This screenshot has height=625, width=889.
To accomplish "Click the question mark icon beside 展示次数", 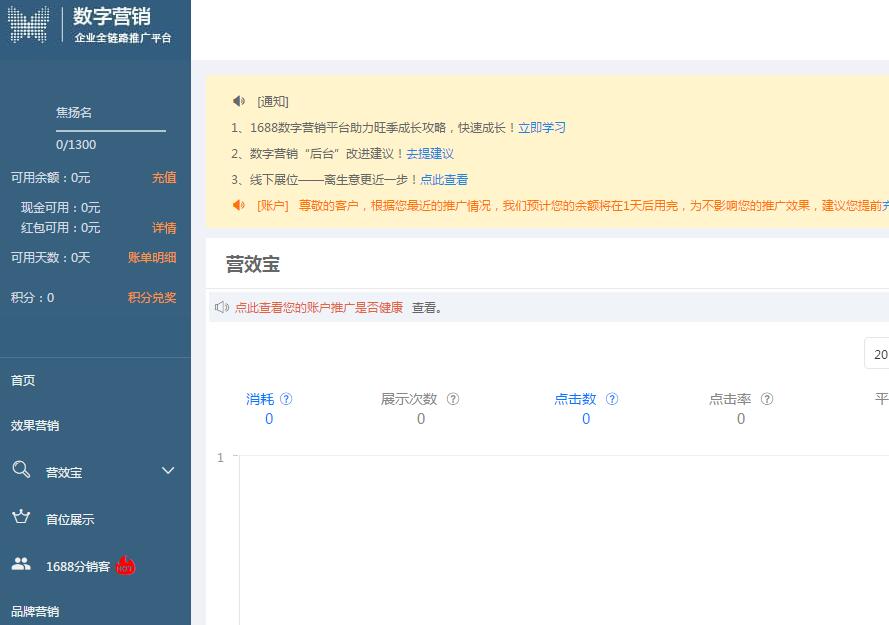I will (453, 398).
